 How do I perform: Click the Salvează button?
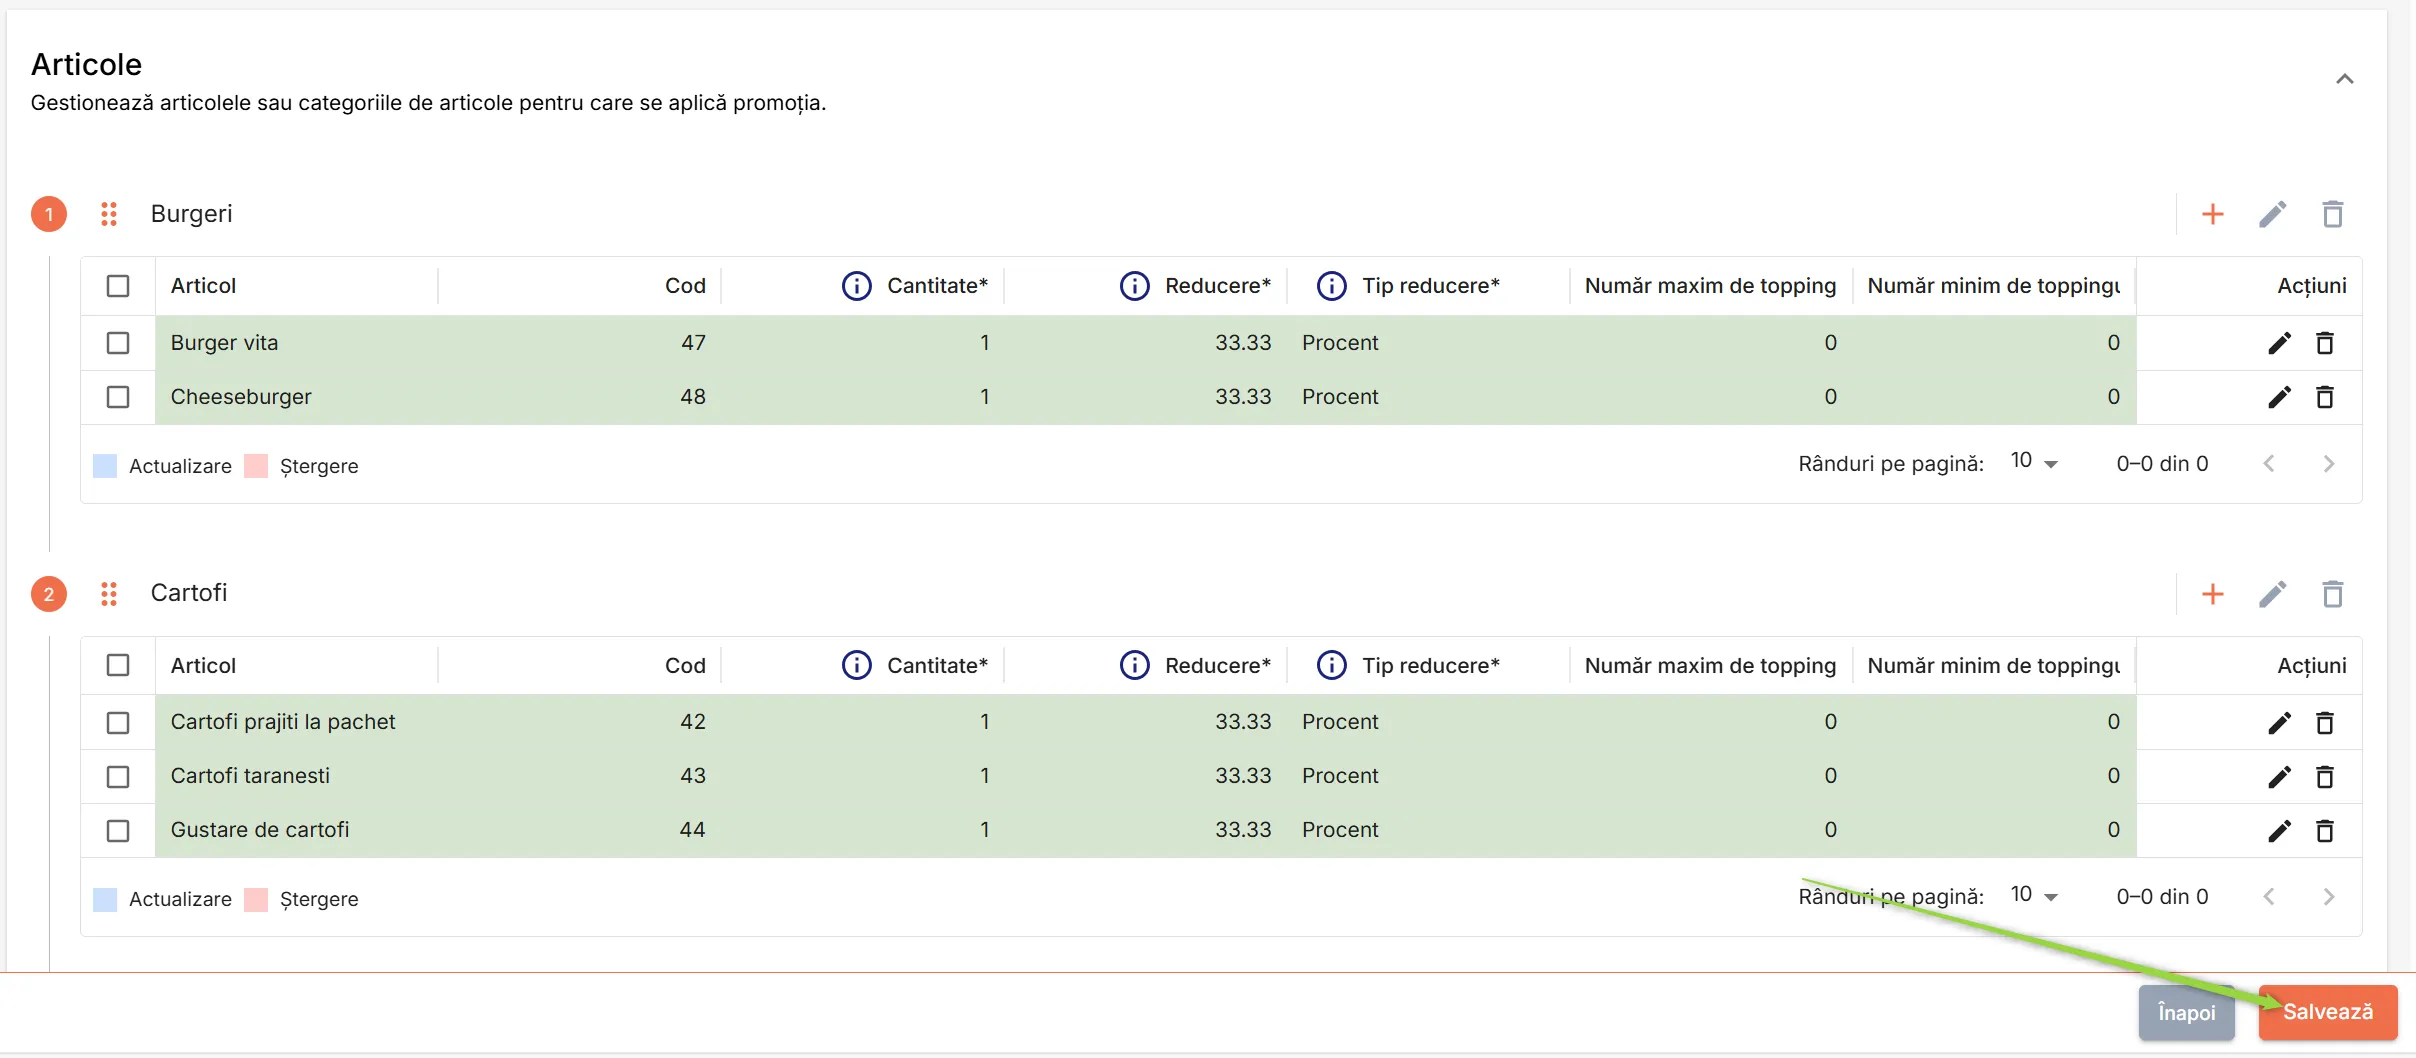tap(2328, 1012)
